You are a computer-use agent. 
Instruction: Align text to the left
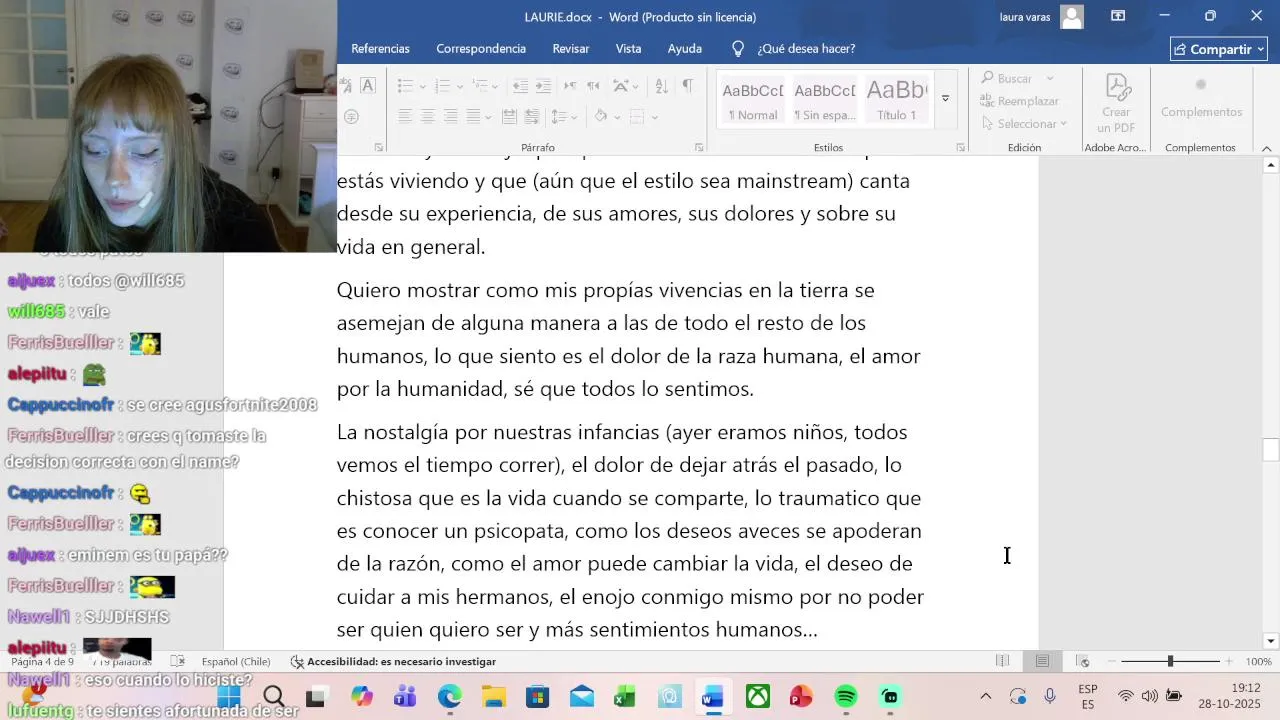click(405, 116)
